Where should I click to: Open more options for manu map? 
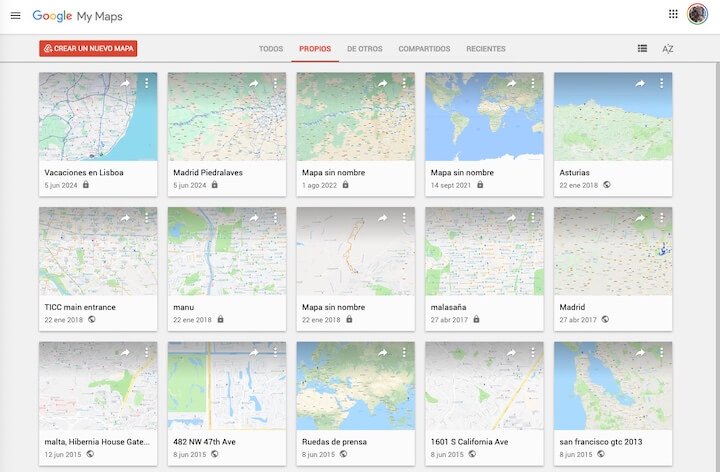coord(275,218)
